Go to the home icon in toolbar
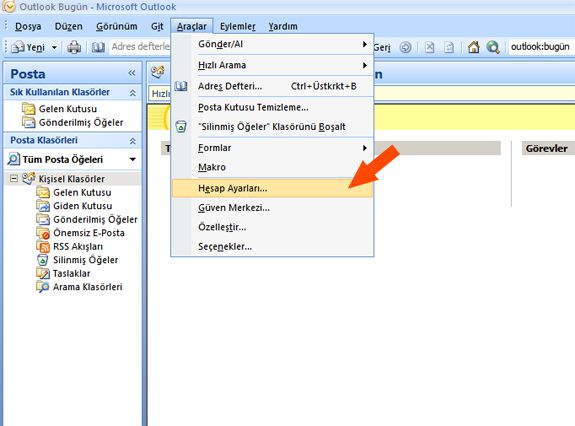The height and width of the screenshot is (426, 575). [473, 47]
